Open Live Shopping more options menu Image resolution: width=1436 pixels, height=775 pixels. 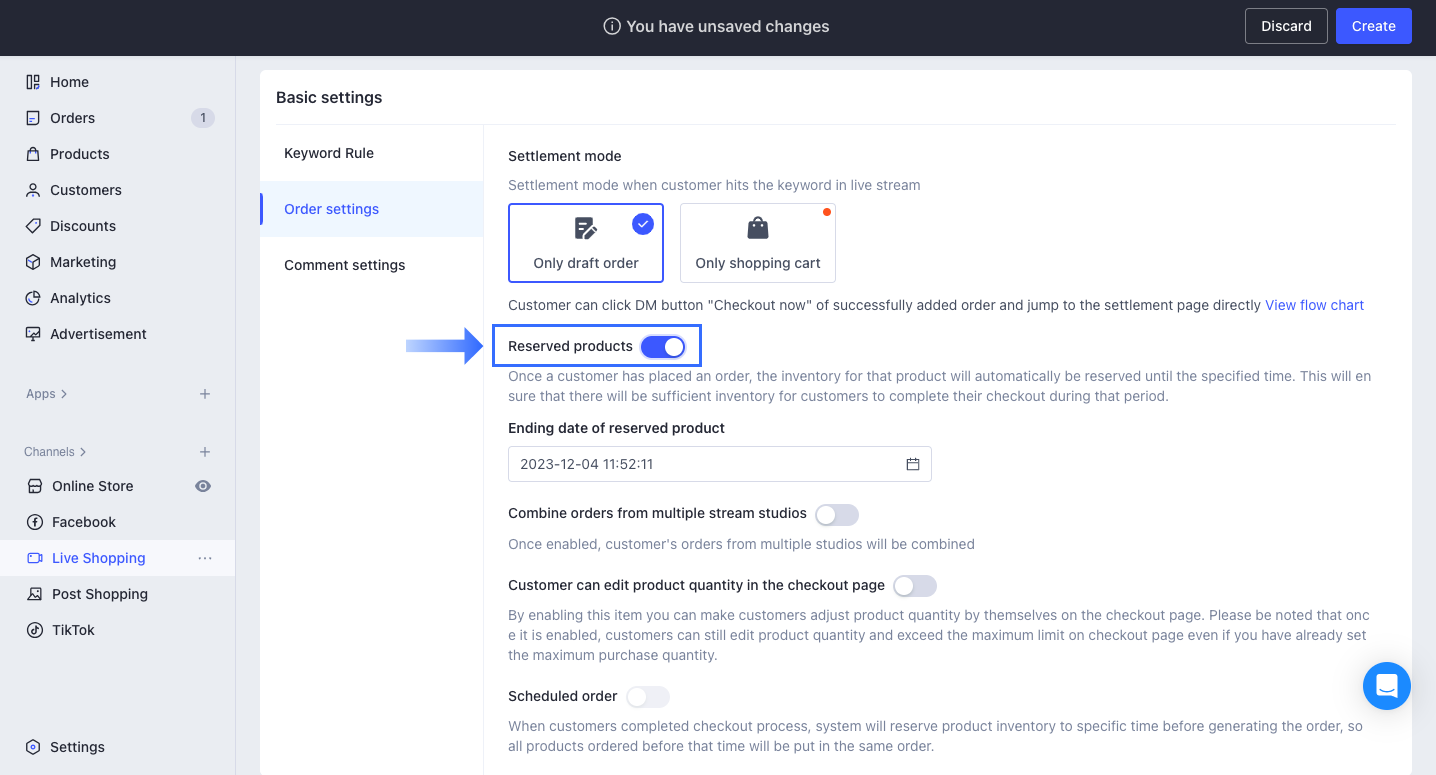click(205, 558)
